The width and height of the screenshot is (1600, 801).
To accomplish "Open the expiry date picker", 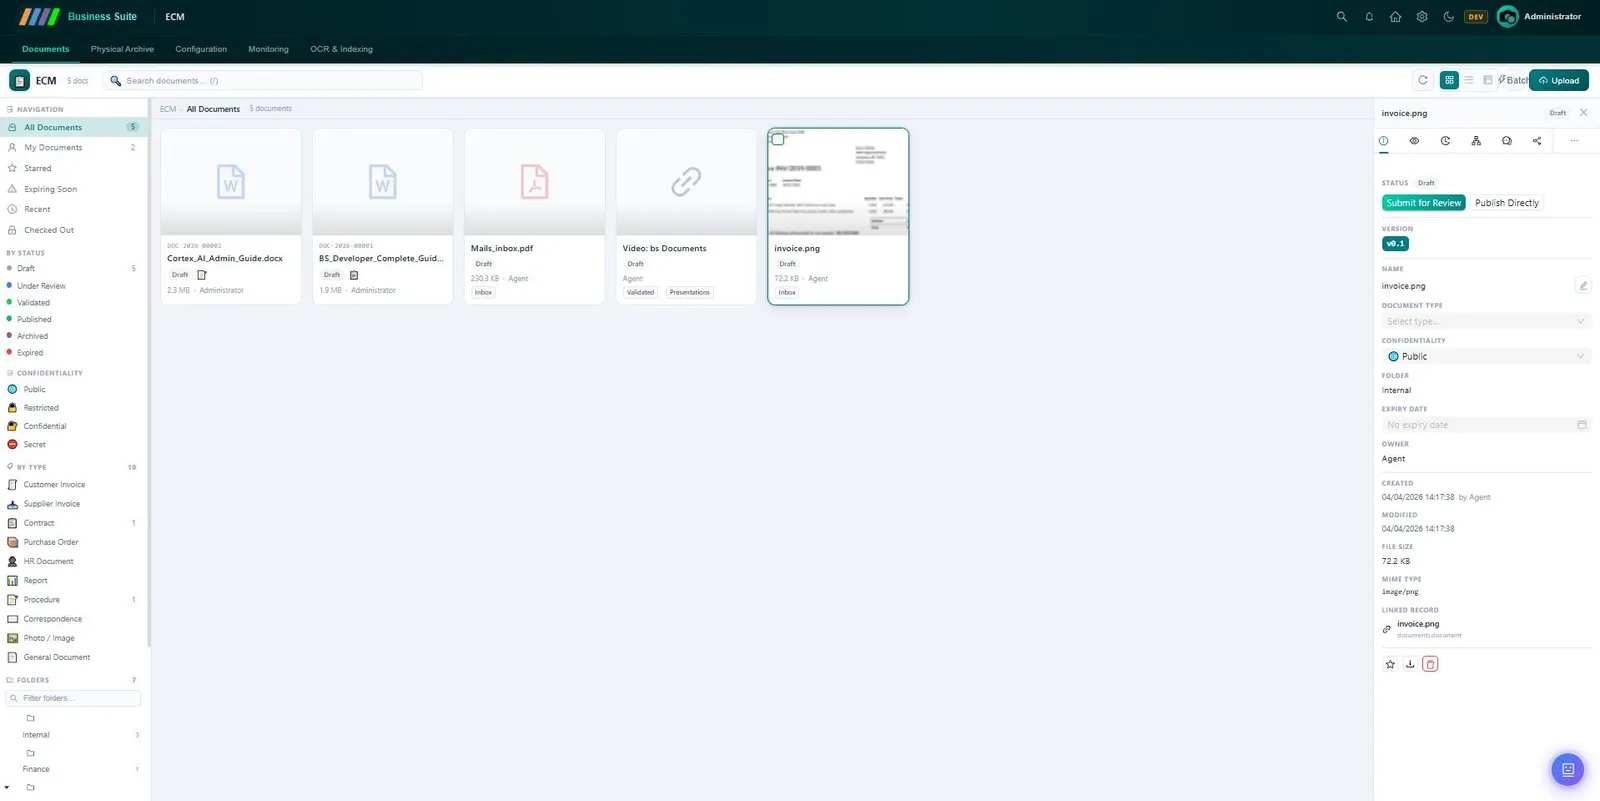I will pyautogui.click(x=1486, y=425).
